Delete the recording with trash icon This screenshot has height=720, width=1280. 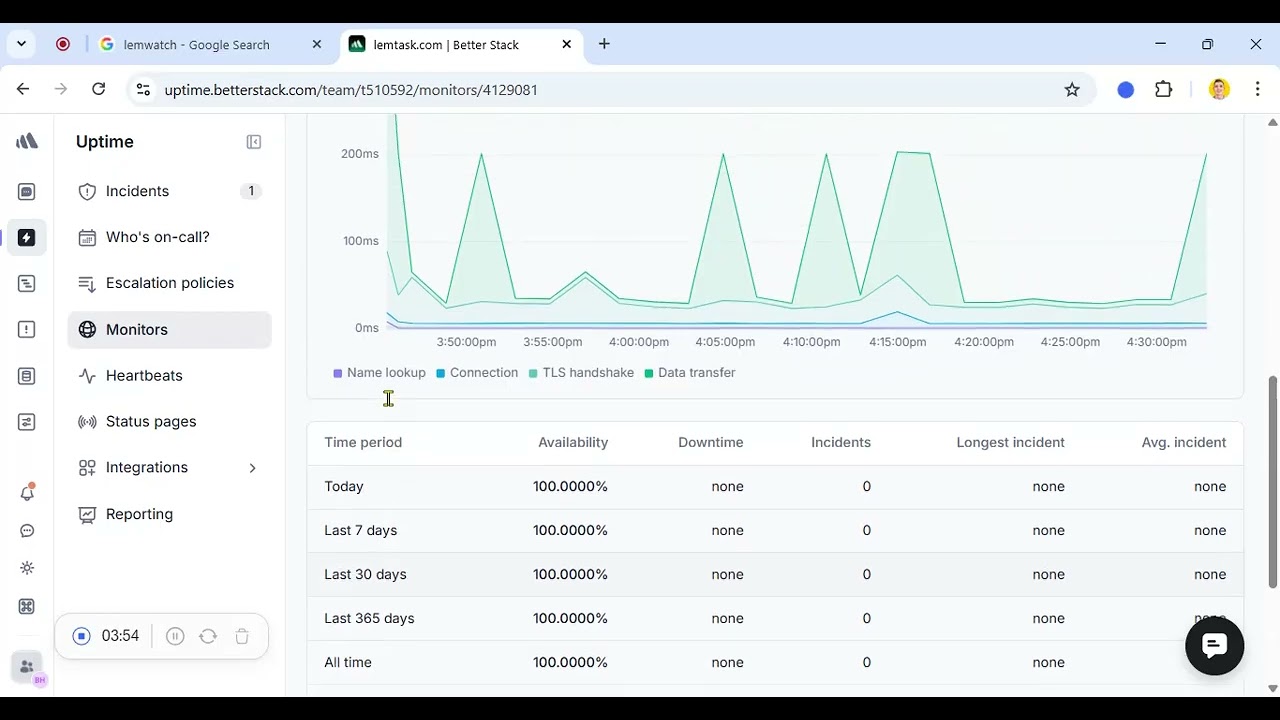point(242,636)
